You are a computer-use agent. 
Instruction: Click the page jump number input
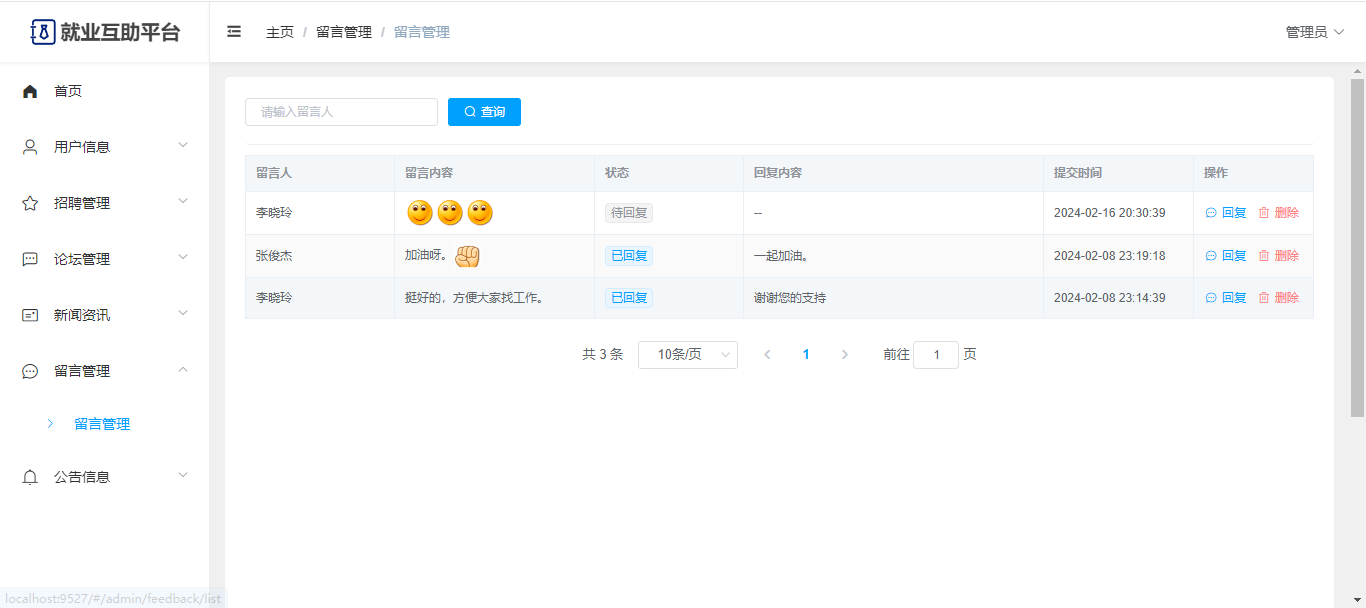click(x=936, y=355)
